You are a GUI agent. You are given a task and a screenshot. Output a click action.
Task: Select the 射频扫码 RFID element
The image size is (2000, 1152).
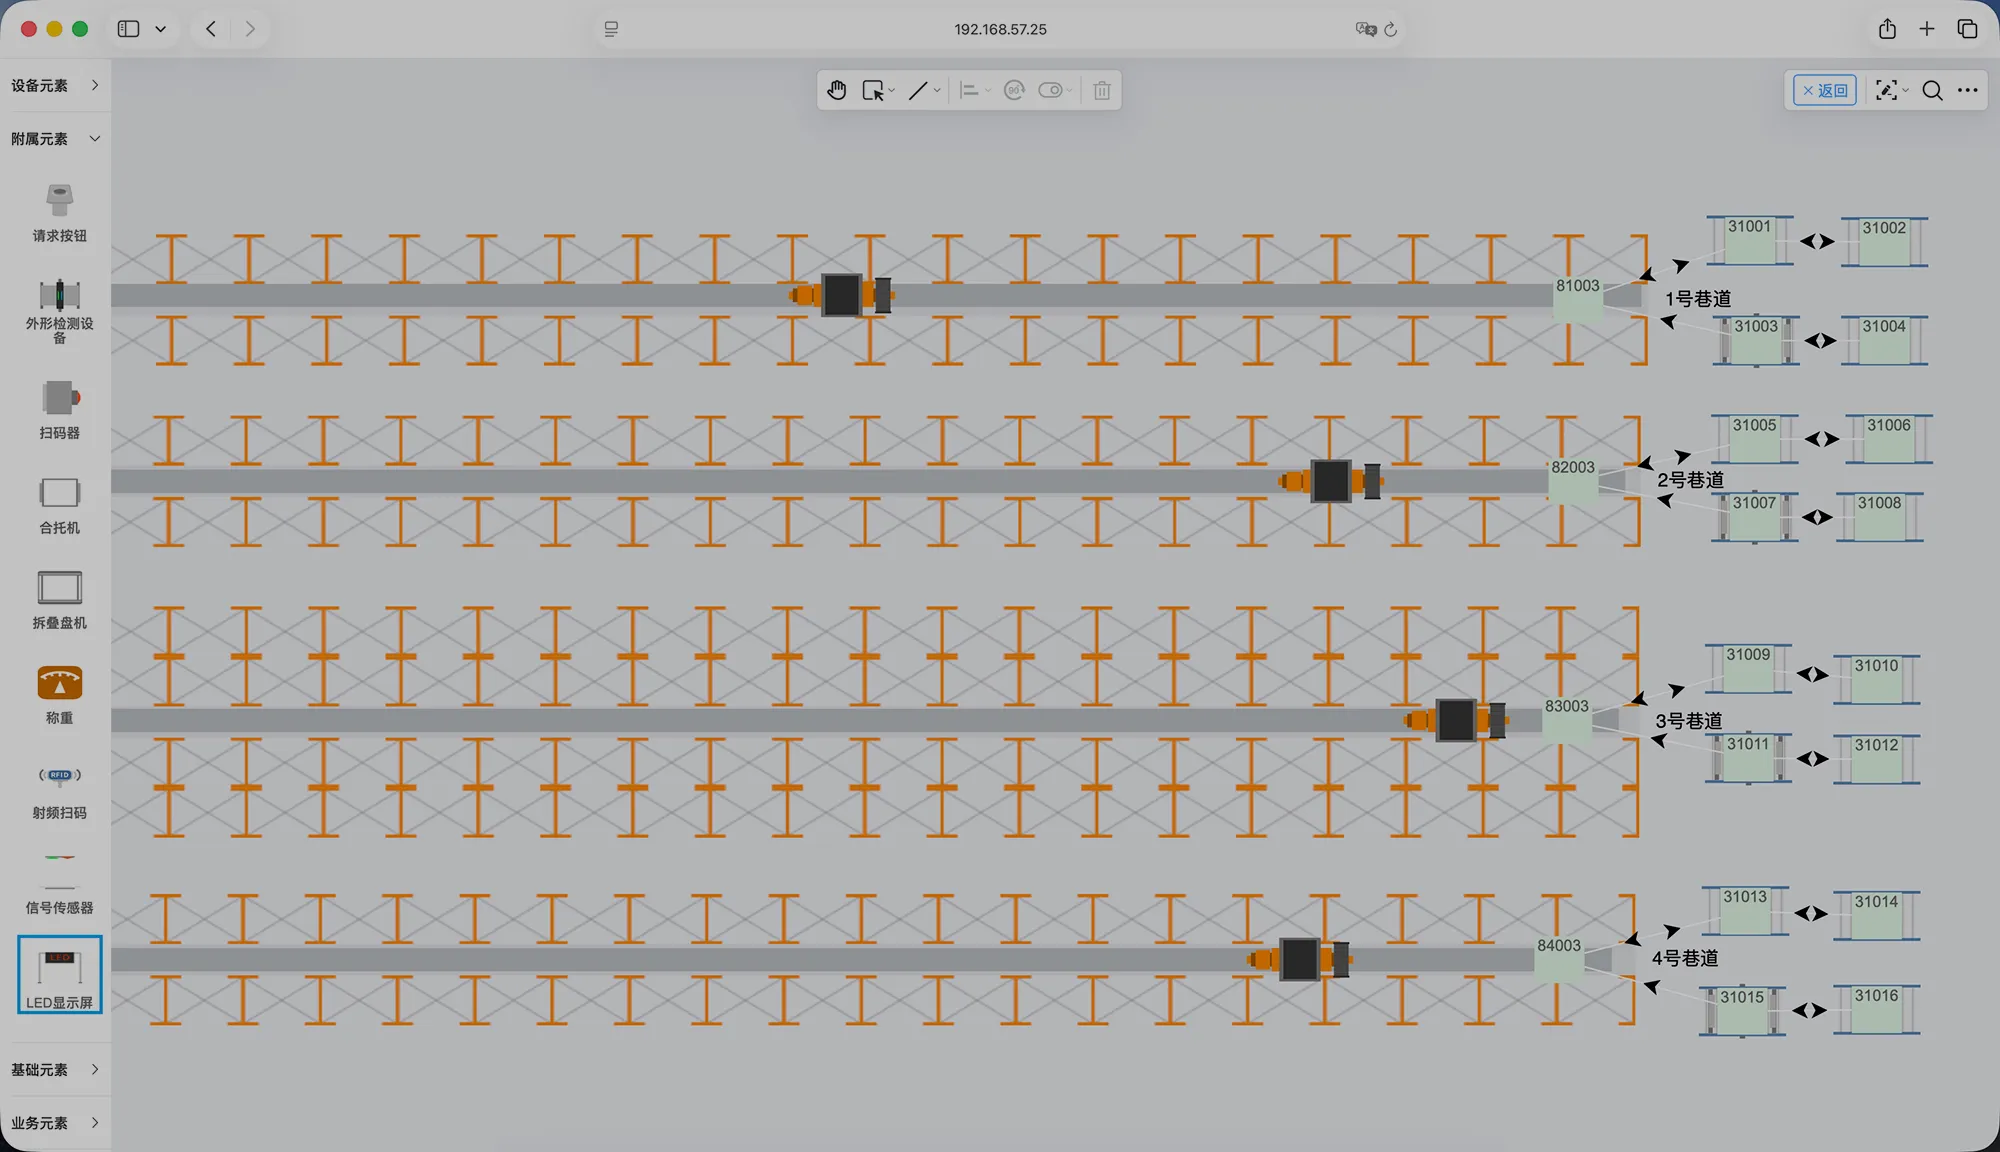click(x=59, y=790)
